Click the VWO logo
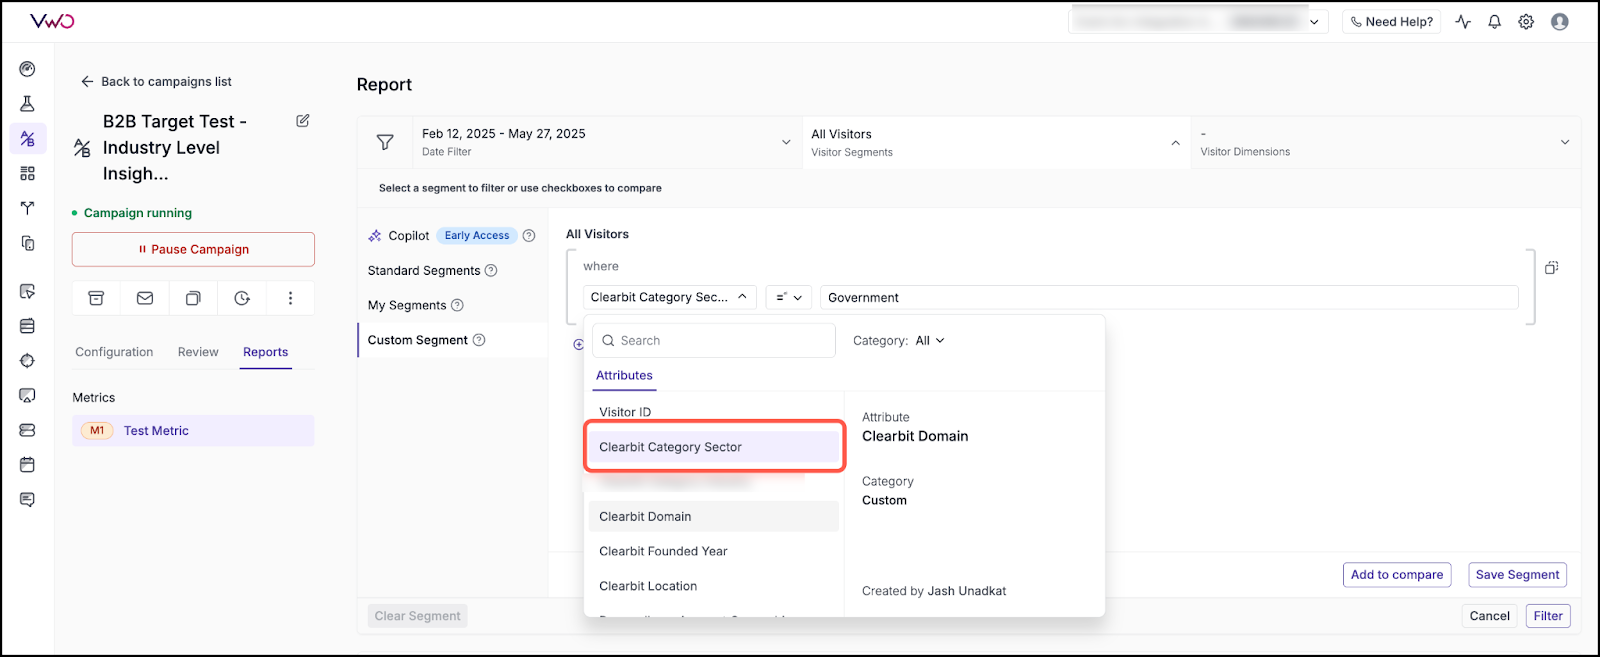The width and height of the screenshot is (1600, 657). pos(52,21)
